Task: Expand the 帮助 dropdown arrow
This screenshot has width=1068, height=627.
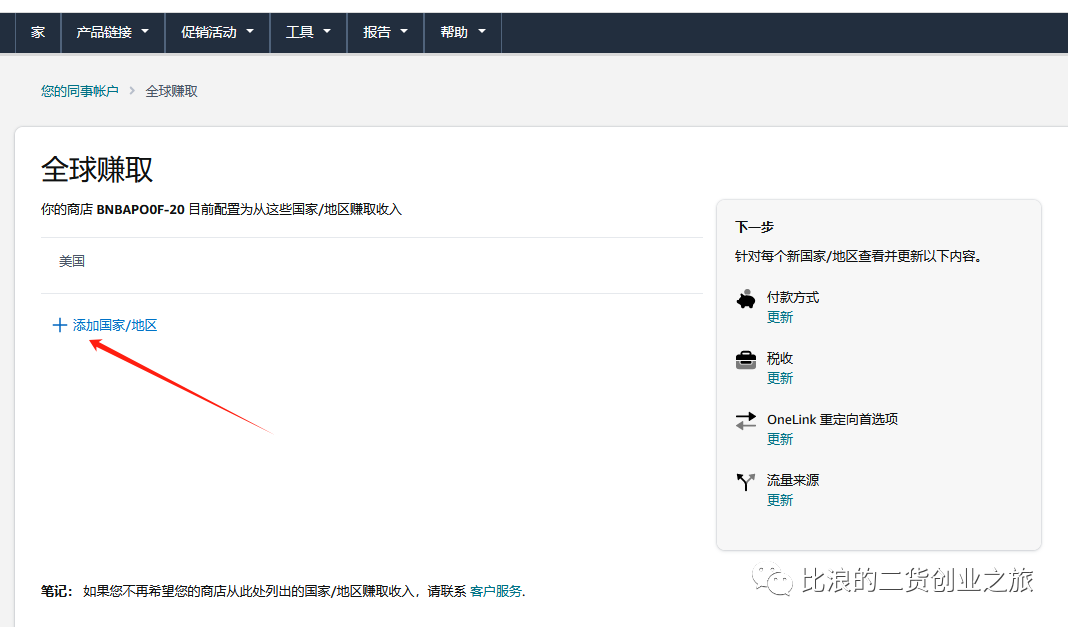Action: pyautogui.click(x=482, y=31)
